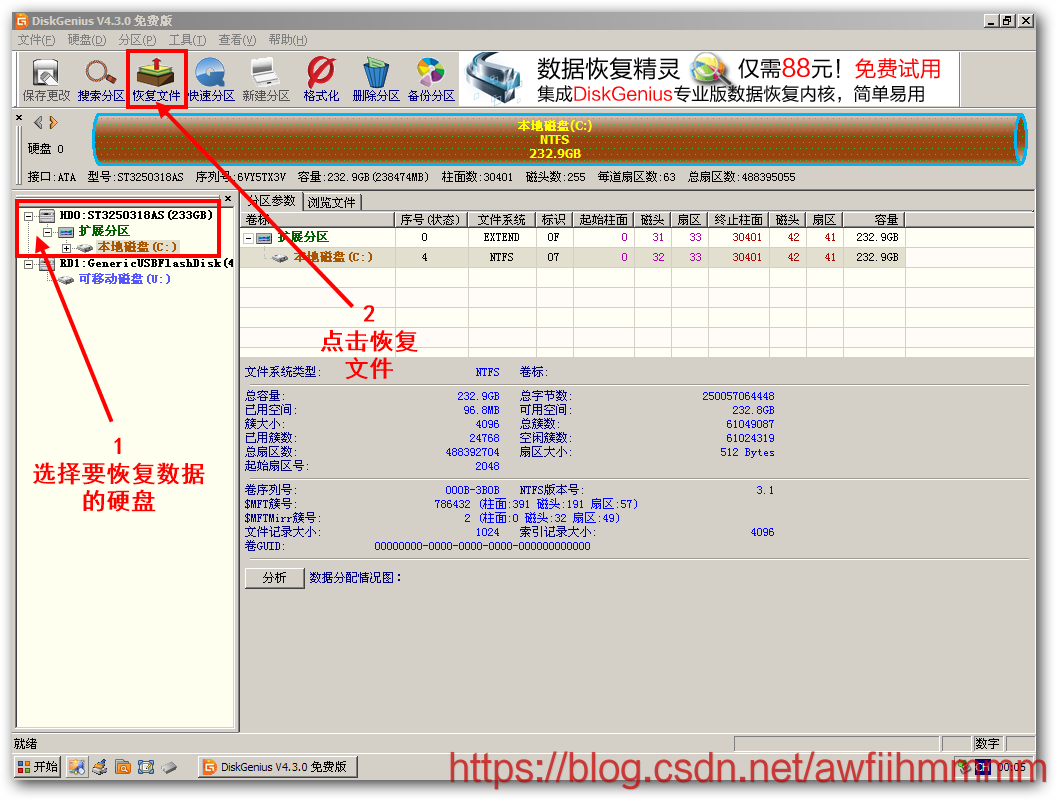Click the 扩展分区 icon in partition table
The width and height of the screenshot is (1056, 800).
(x=264, y=238)
